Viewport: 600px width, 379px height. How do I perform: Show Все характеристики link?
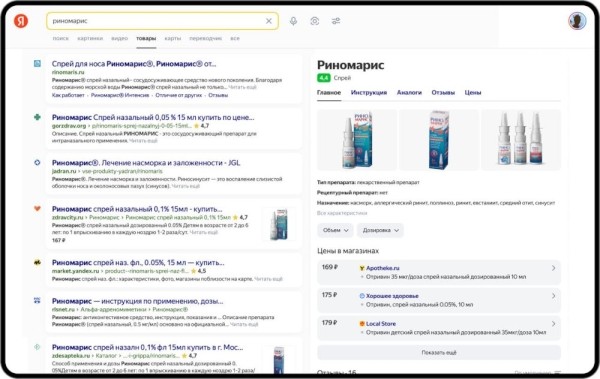342,213
